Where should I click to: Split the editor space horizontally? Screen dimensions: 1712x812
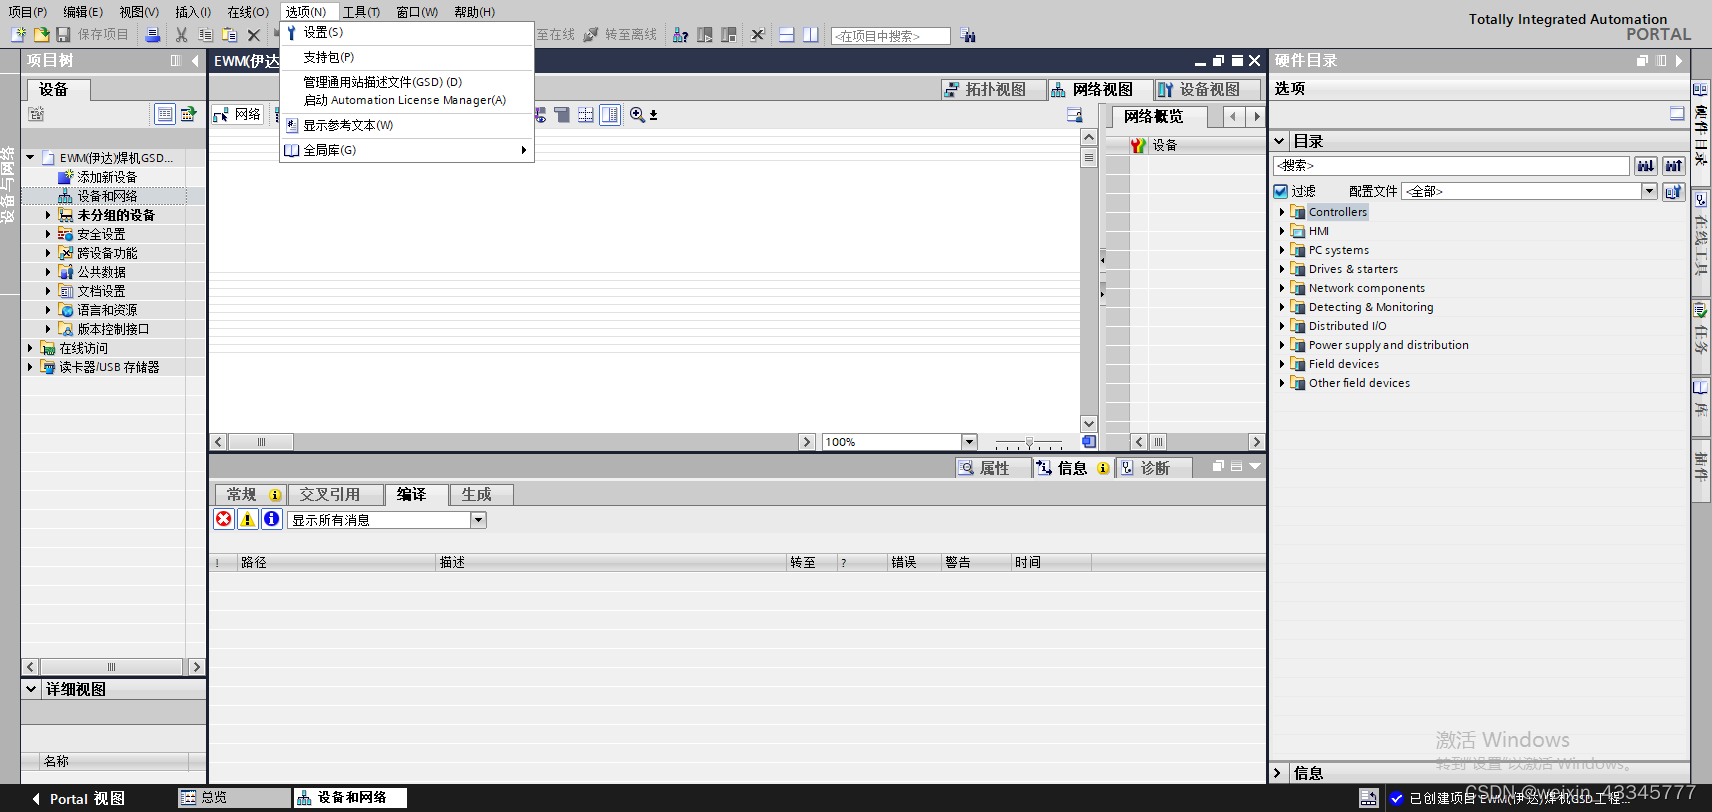[787, 35]
